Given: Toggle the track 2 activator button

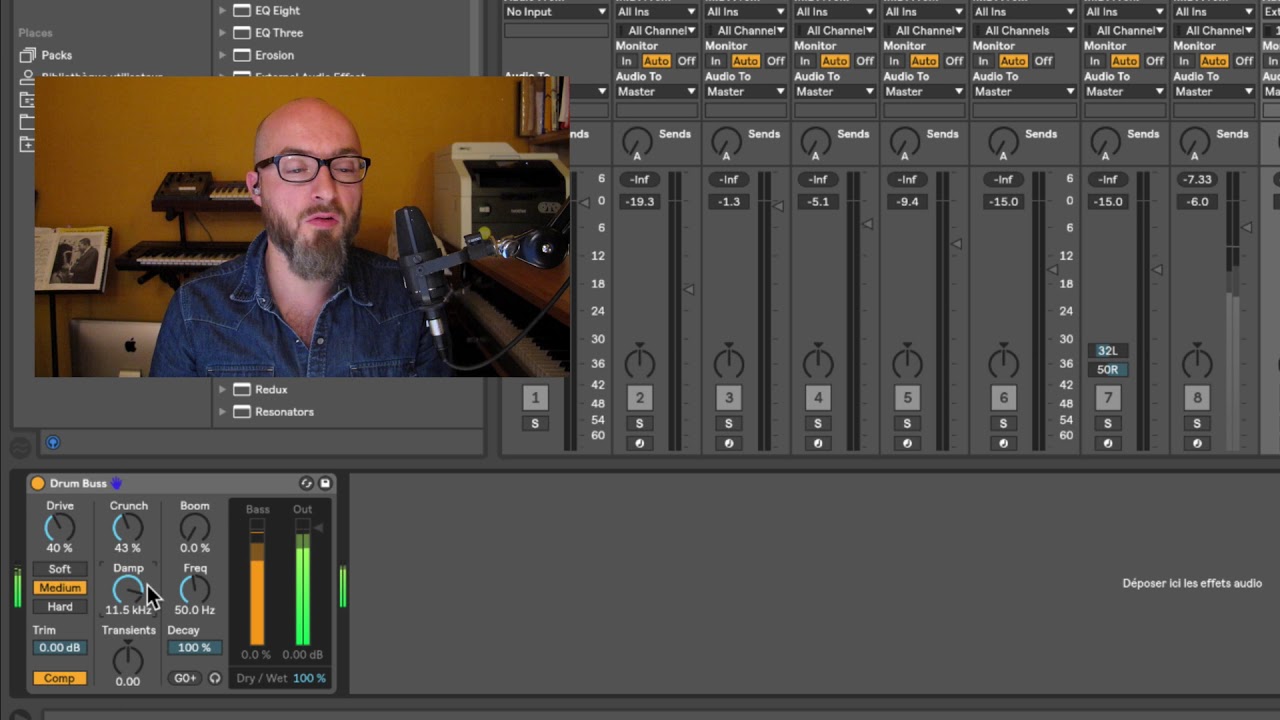Looking at the screenshot, I should (x=640, y=398).
